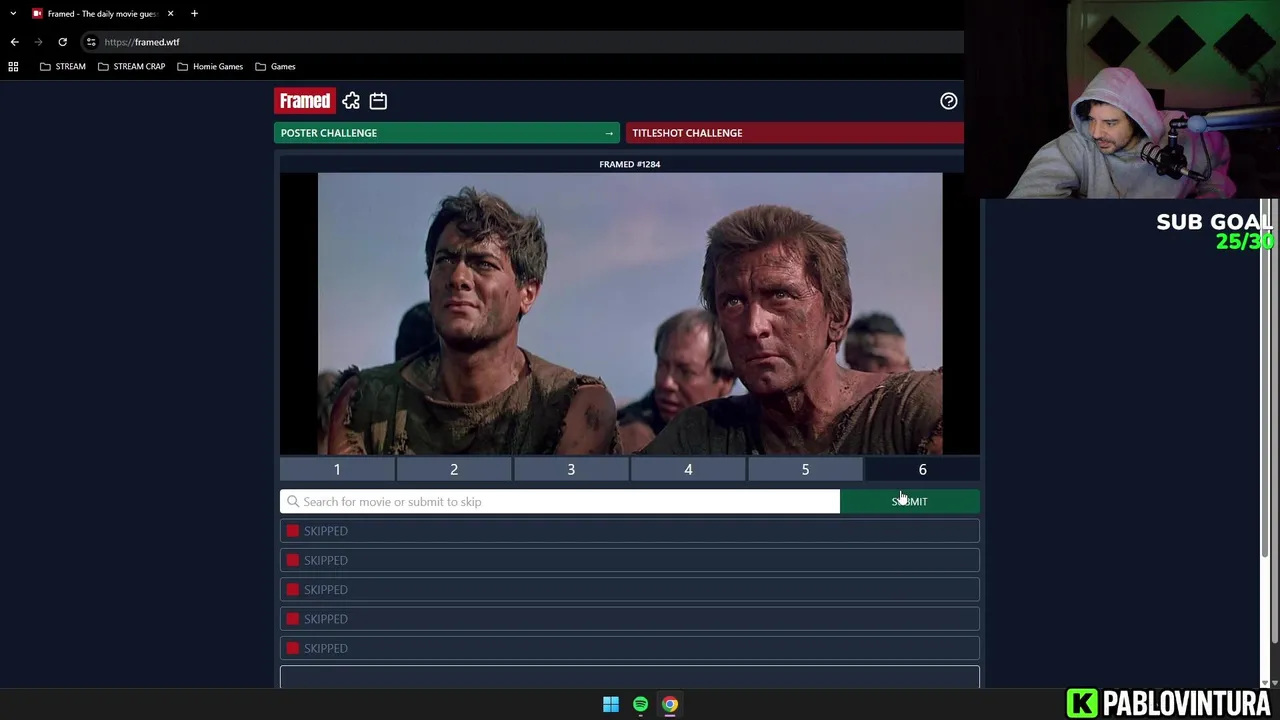Click the green Submit button
The width and height of the screenshot is (1280, 720).
[910, 502]
